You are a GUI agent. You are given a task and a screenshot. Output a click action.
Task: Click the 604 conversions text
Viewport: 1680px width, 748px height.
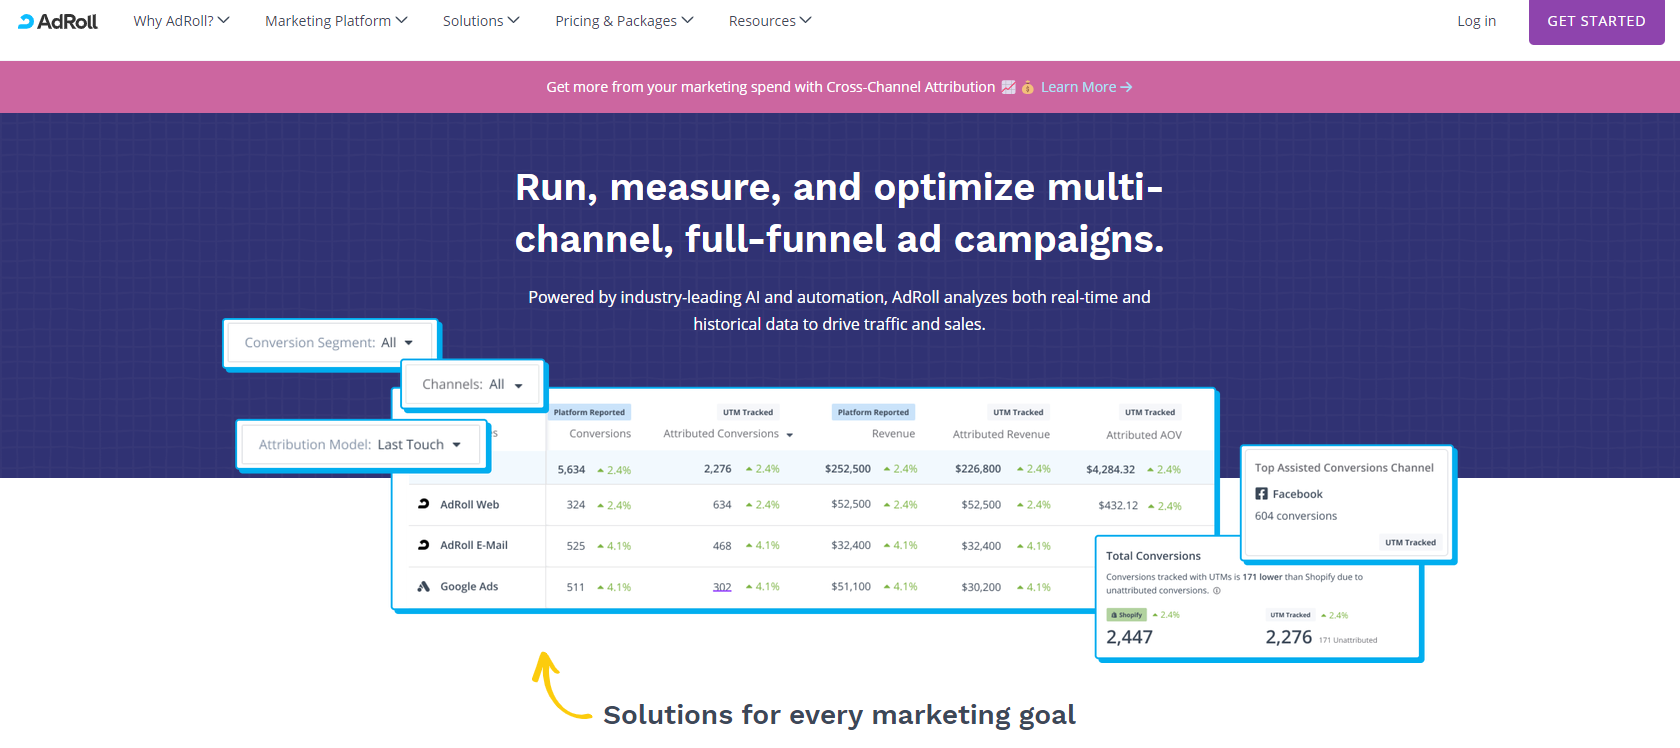point(1296,516)
